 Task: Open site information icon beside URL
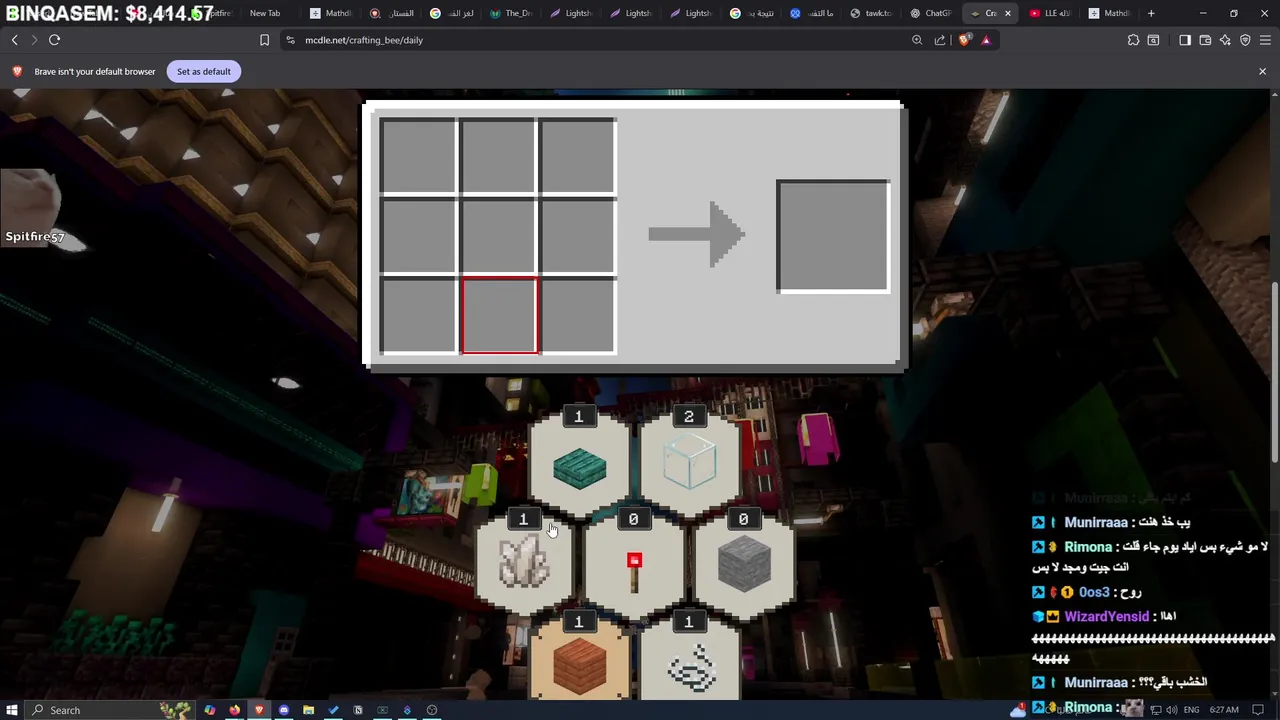[290, 40]
